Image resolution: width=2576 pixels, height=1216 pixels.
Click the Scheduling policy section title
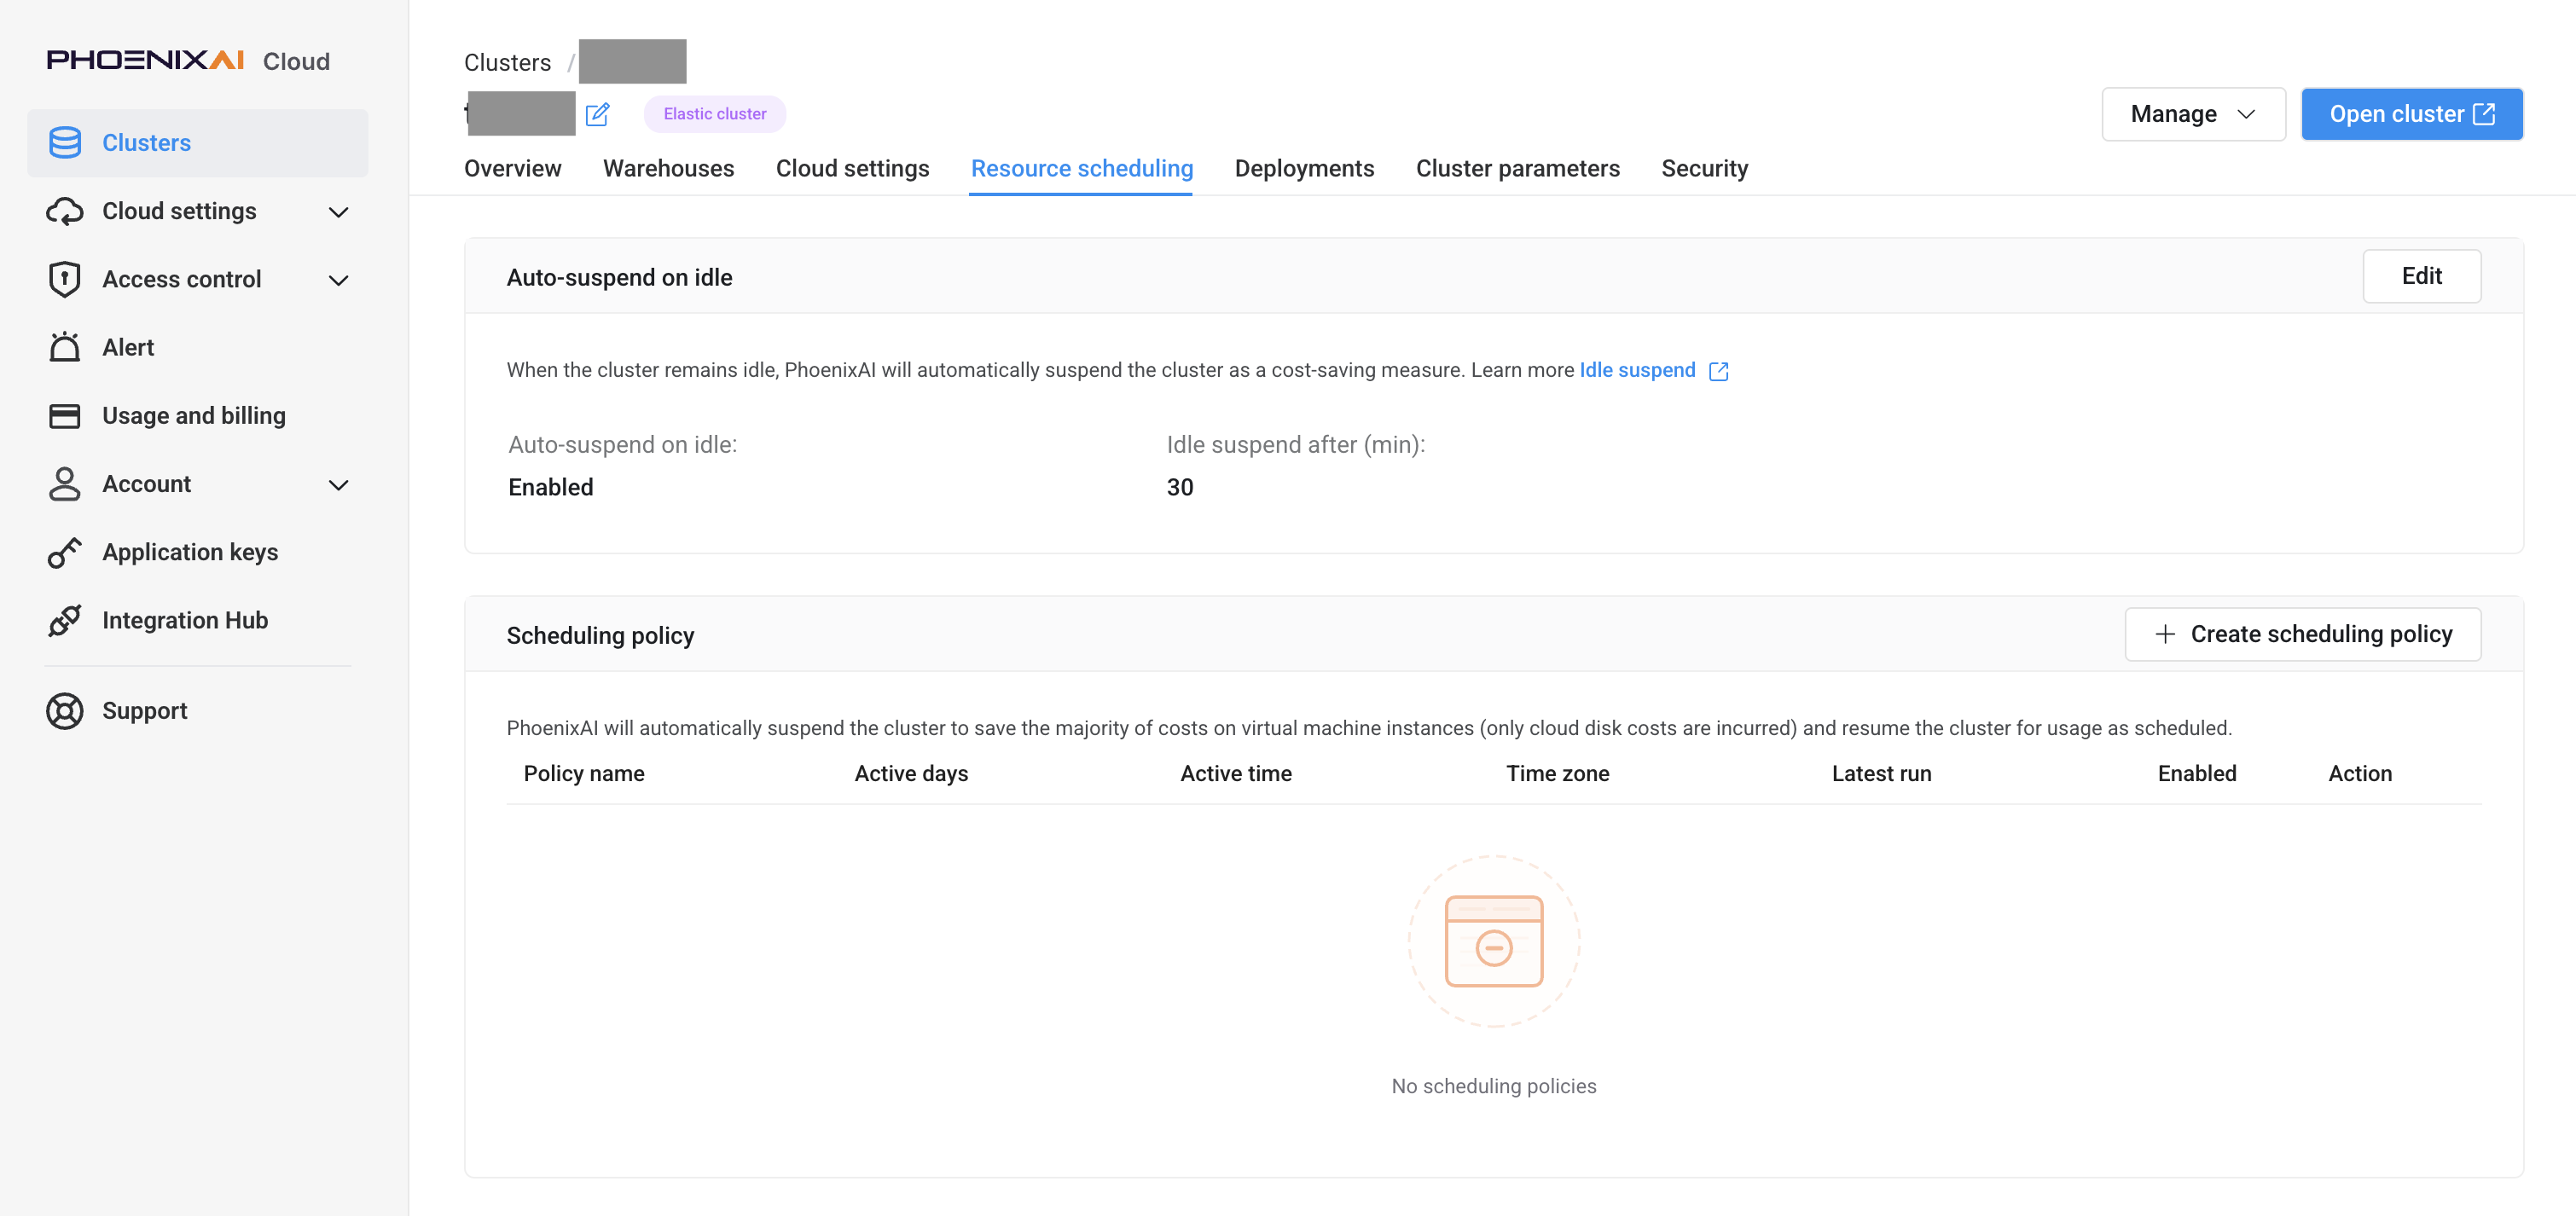601,635
